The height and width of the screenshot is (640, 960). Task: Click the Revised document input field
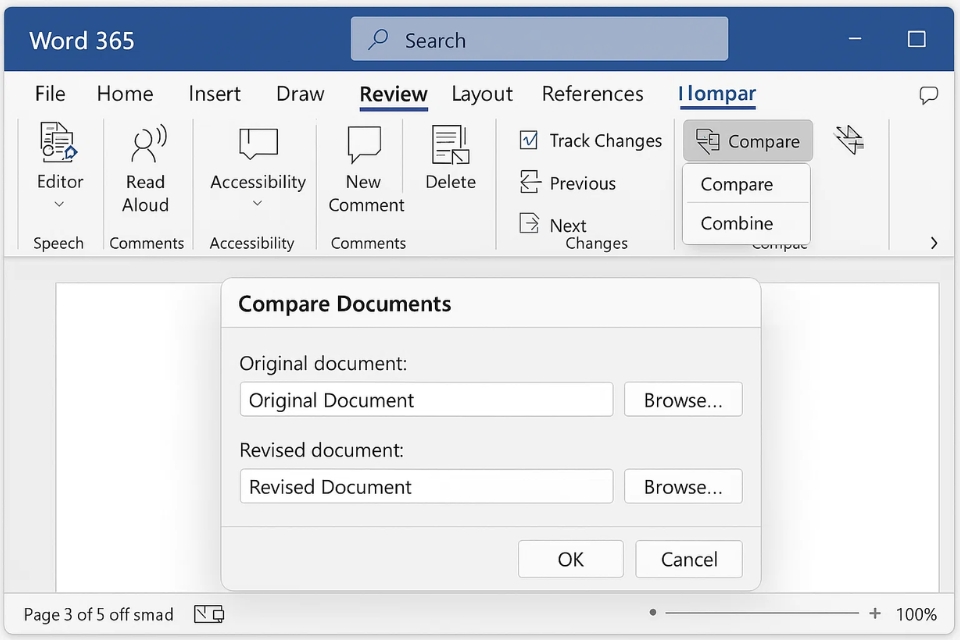[426, 487]
